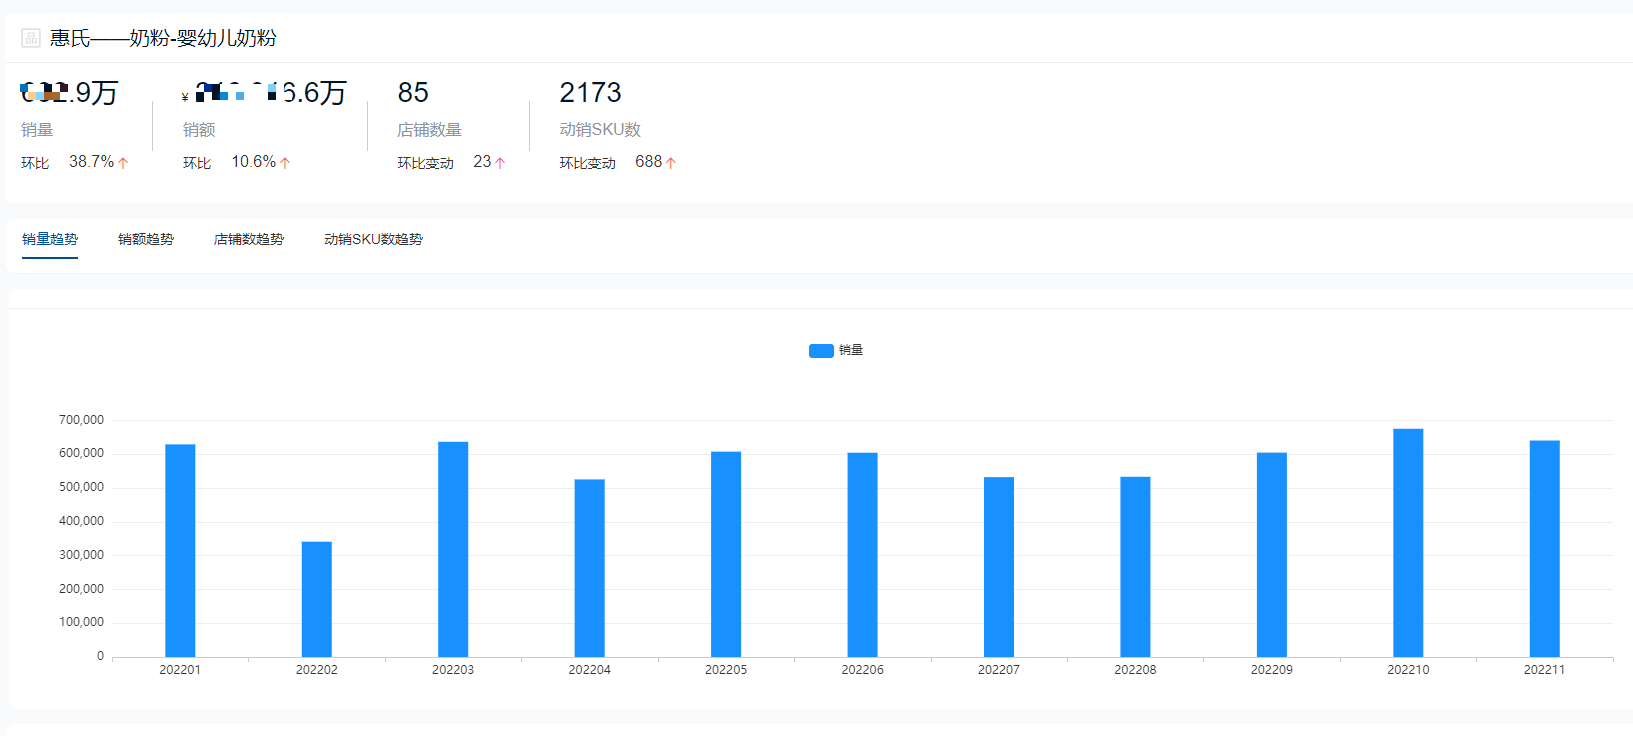This screenshot has width=1633, height=736.
Task: Click the 202202 x-axis label
Action: point(317,670)
